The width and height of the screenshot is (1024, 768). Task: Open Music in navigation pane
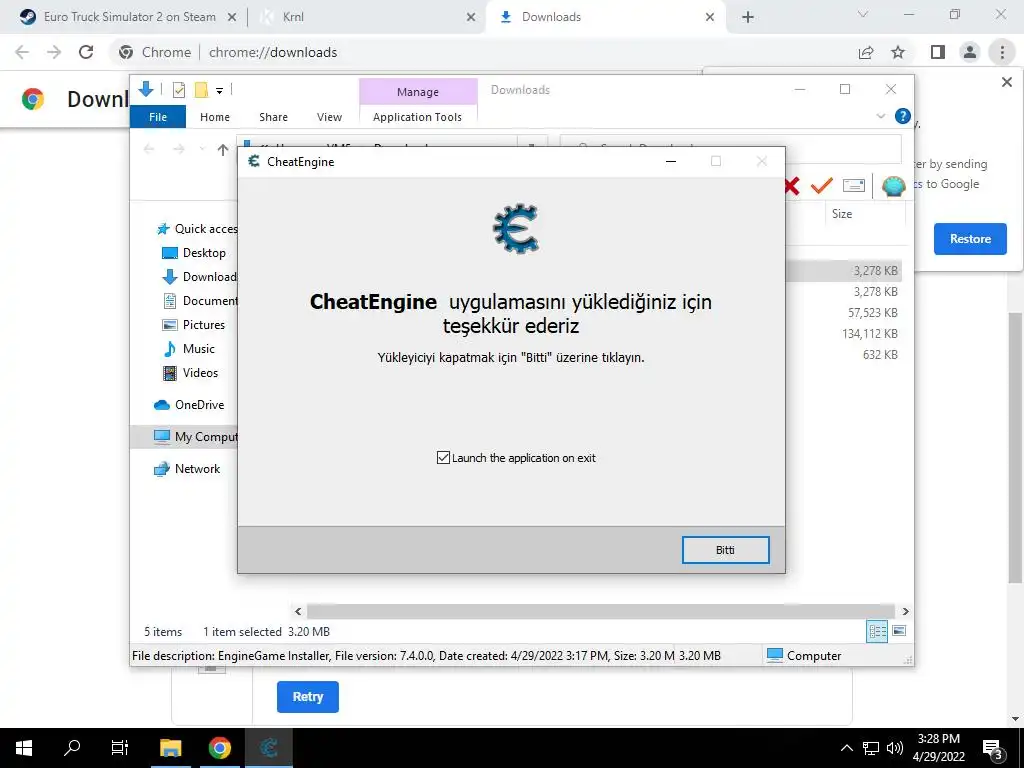tap(189, 349)
